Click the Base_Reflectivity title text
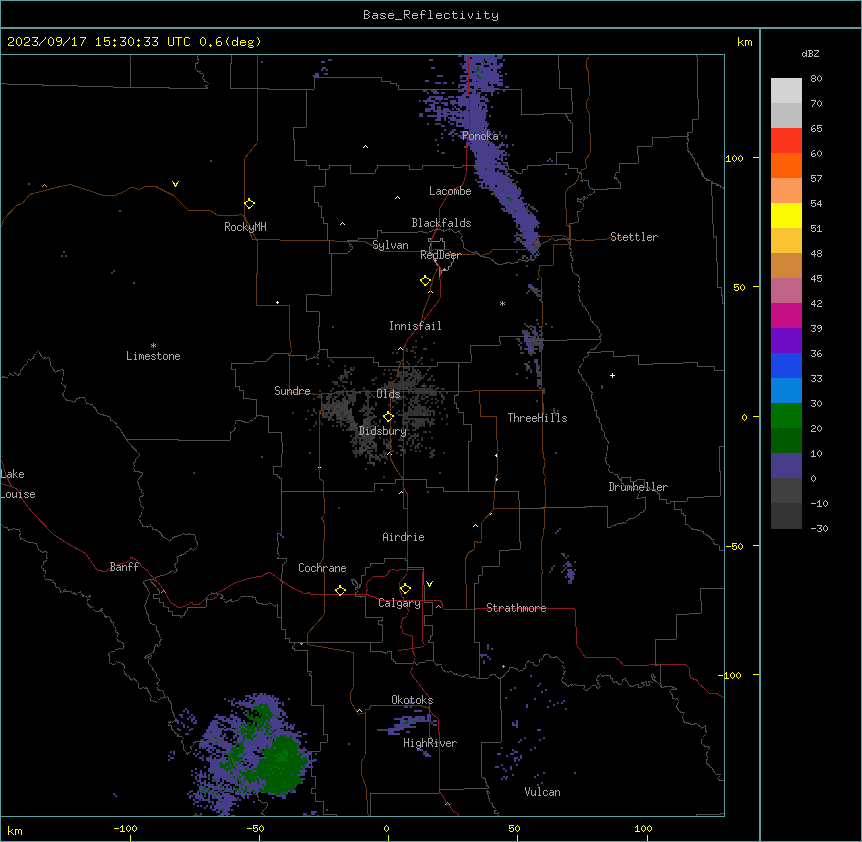The image size is (862, 842). [x=431, y=15]
